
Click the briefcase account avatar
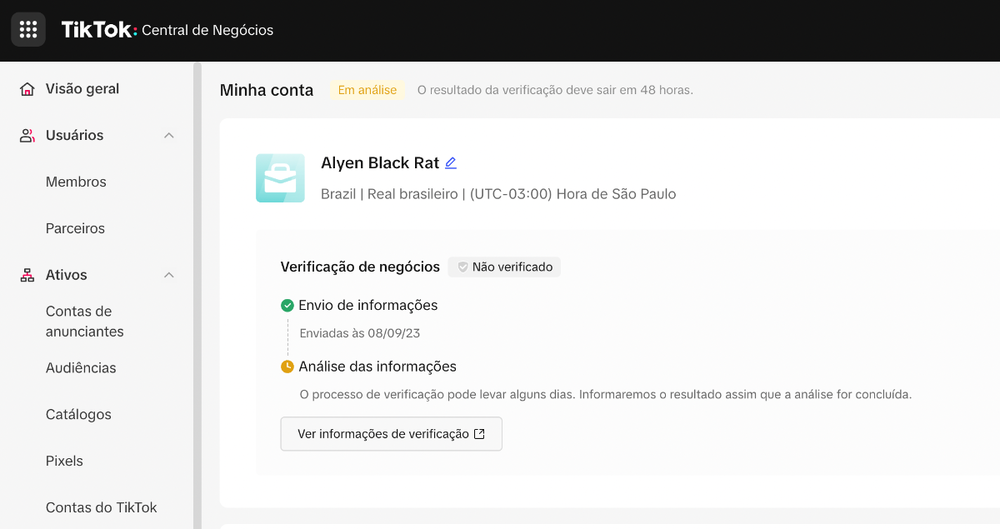[280, 178]
